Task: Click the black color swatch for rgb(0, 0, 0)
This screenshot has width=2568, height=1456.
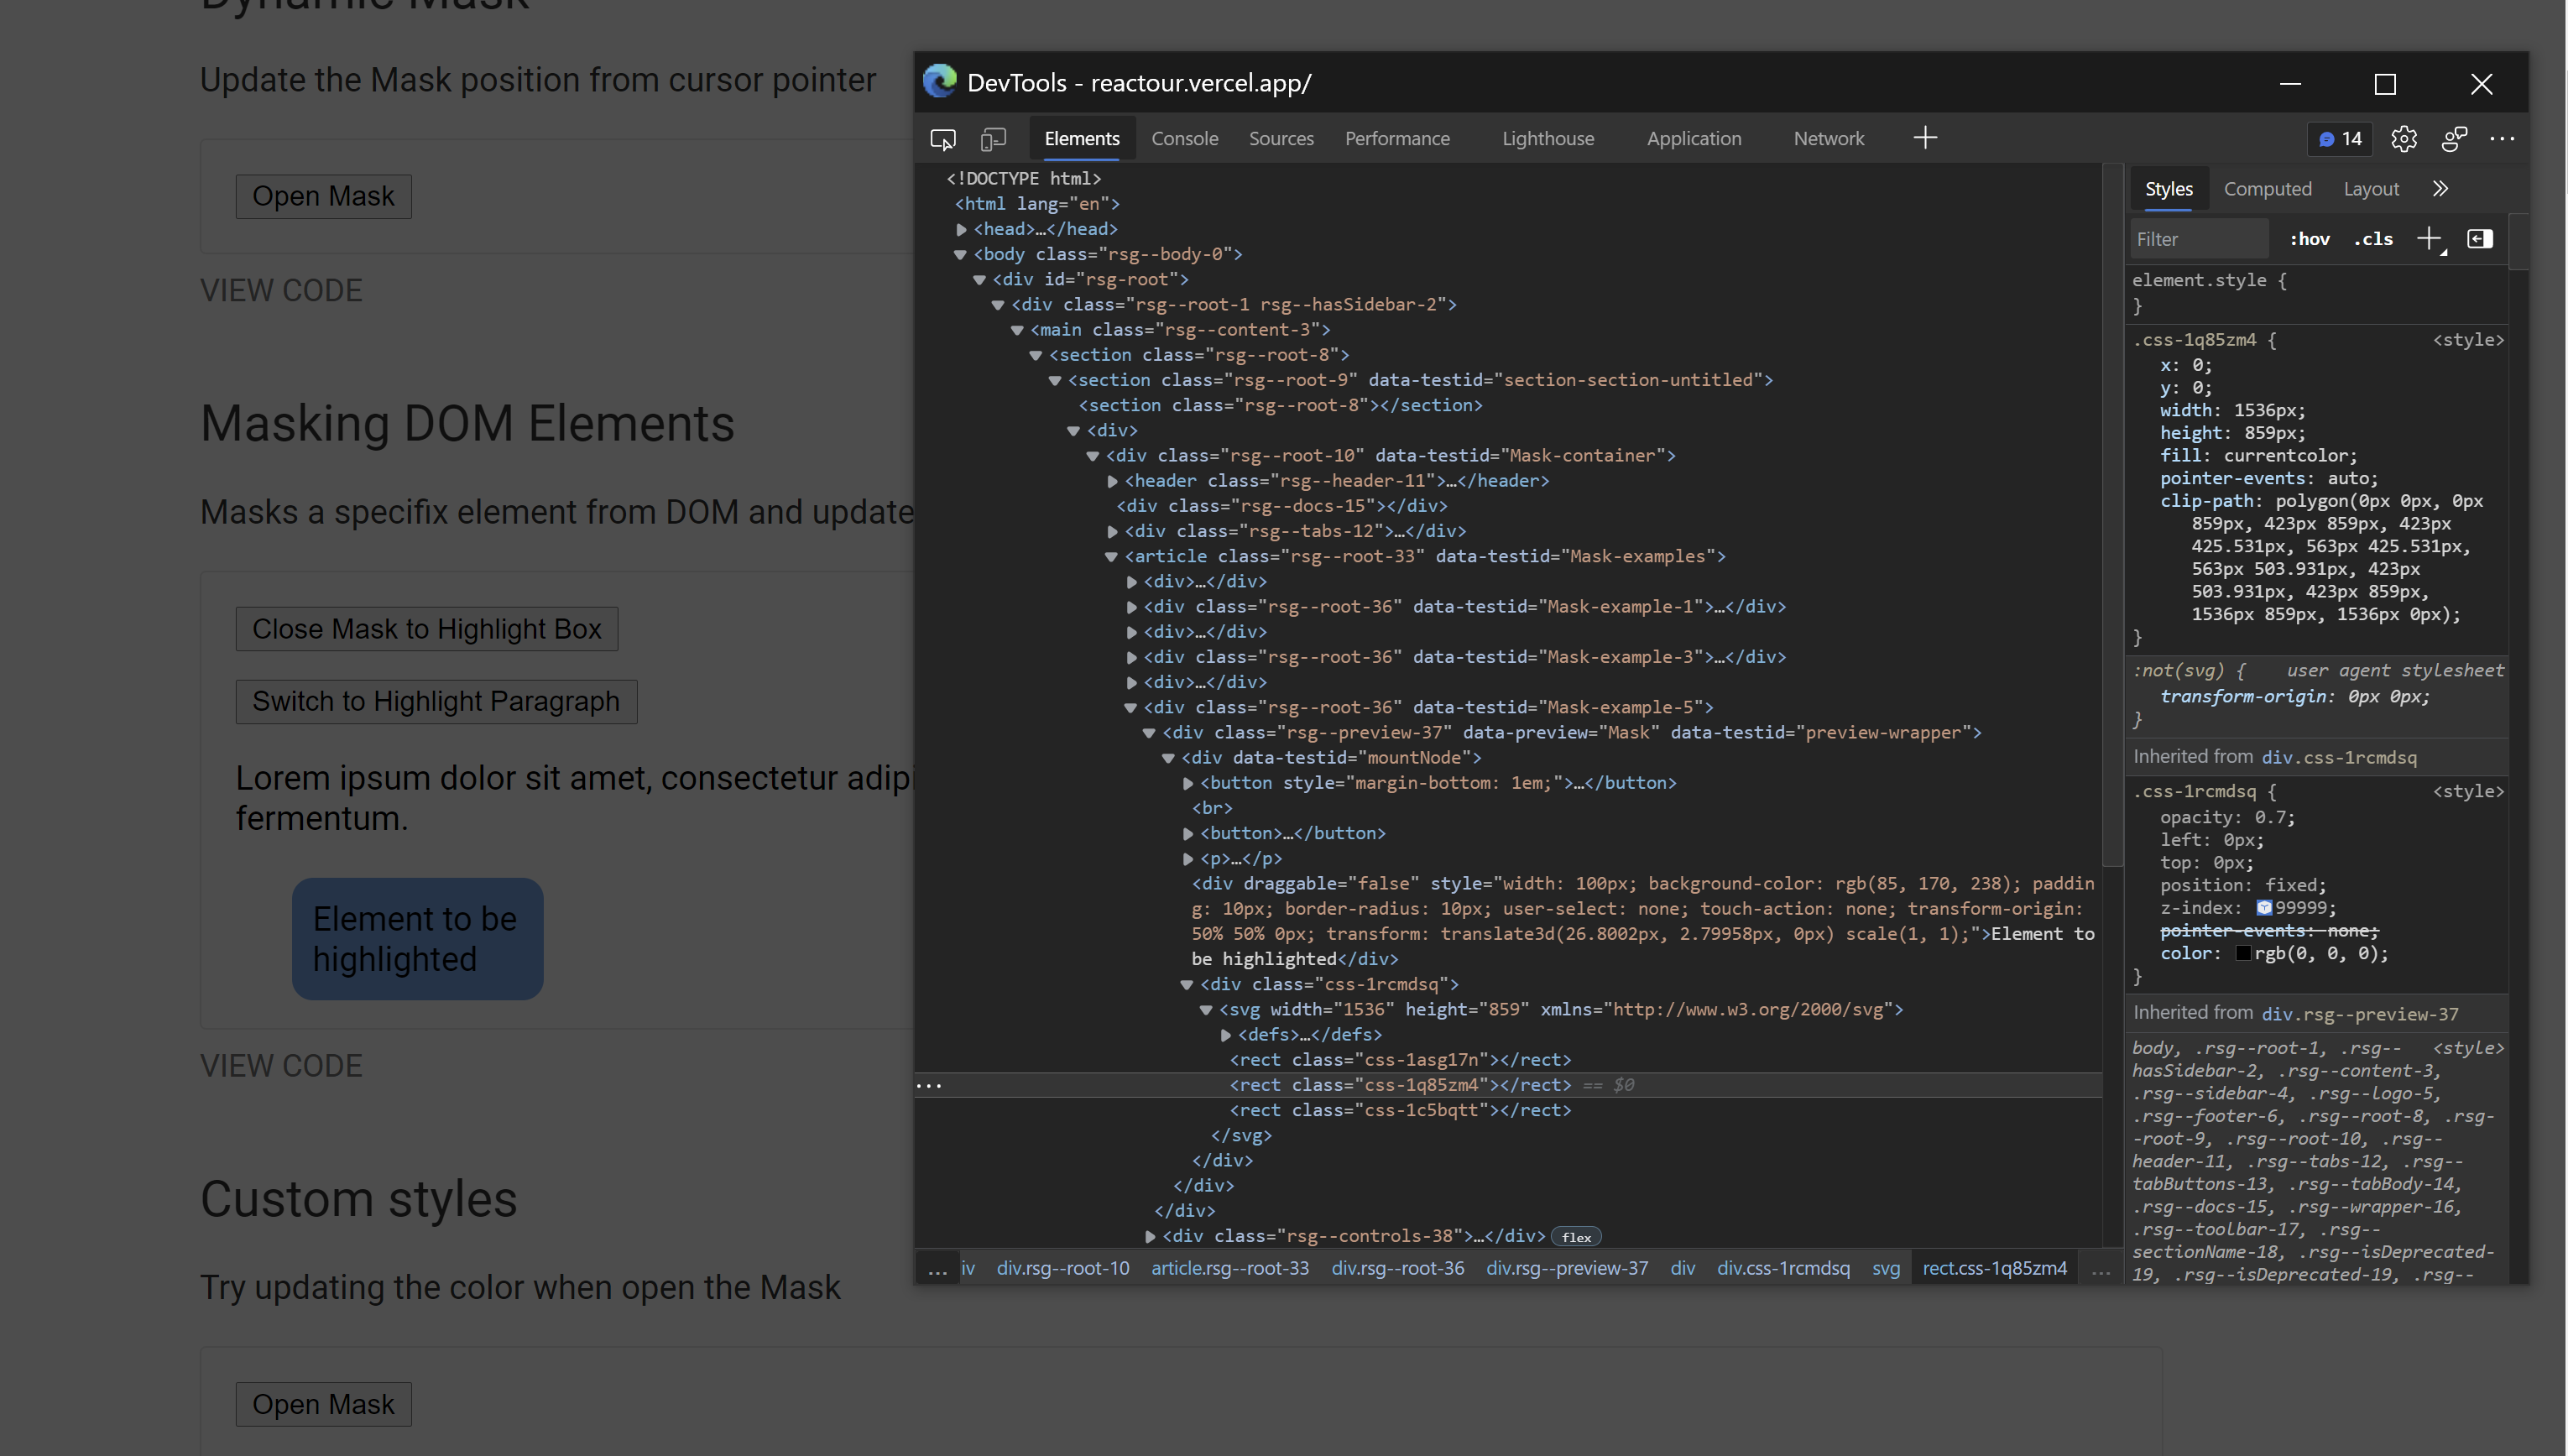Action: tap(2243, 953)
